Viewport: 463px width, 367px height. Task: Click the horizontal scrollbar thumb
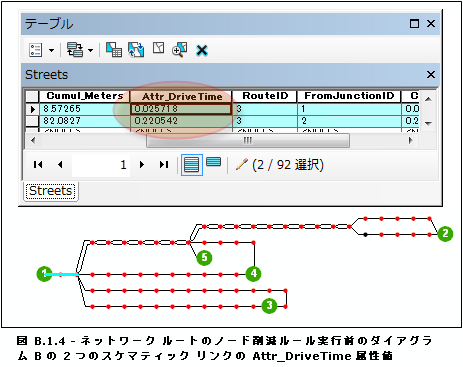coord(248,140)
